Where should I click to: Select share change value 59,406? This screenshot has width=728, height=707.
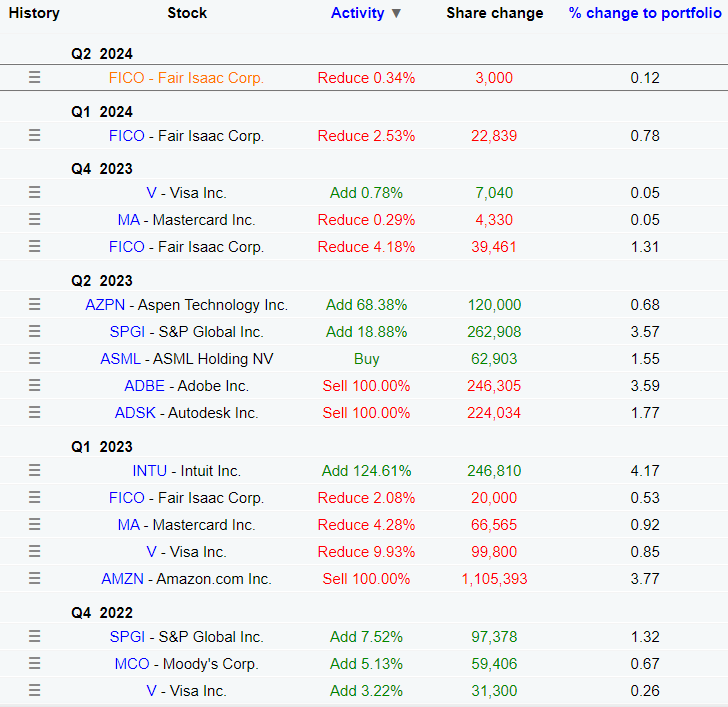[494, 663]
